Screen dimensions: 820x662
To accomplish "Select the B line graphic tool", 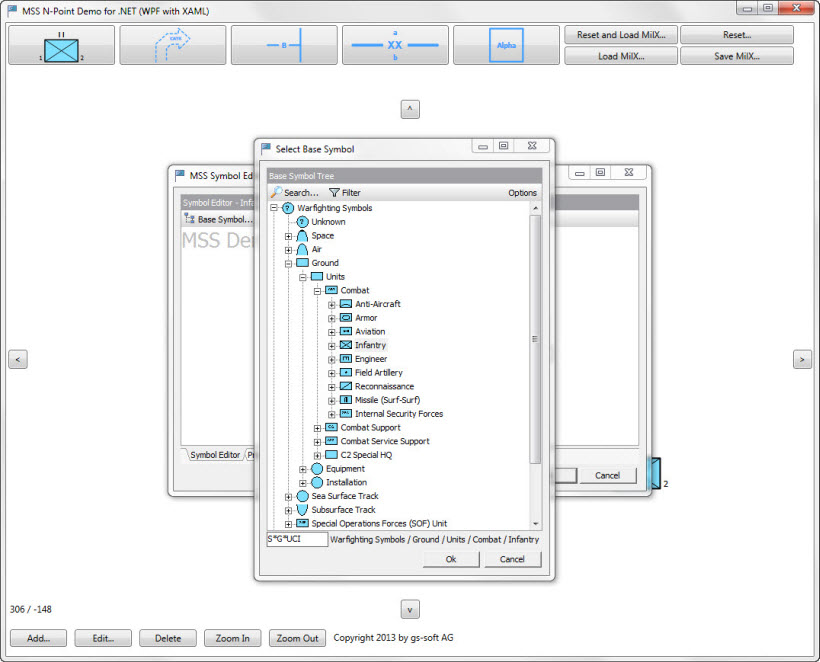I will coord(283,44).
